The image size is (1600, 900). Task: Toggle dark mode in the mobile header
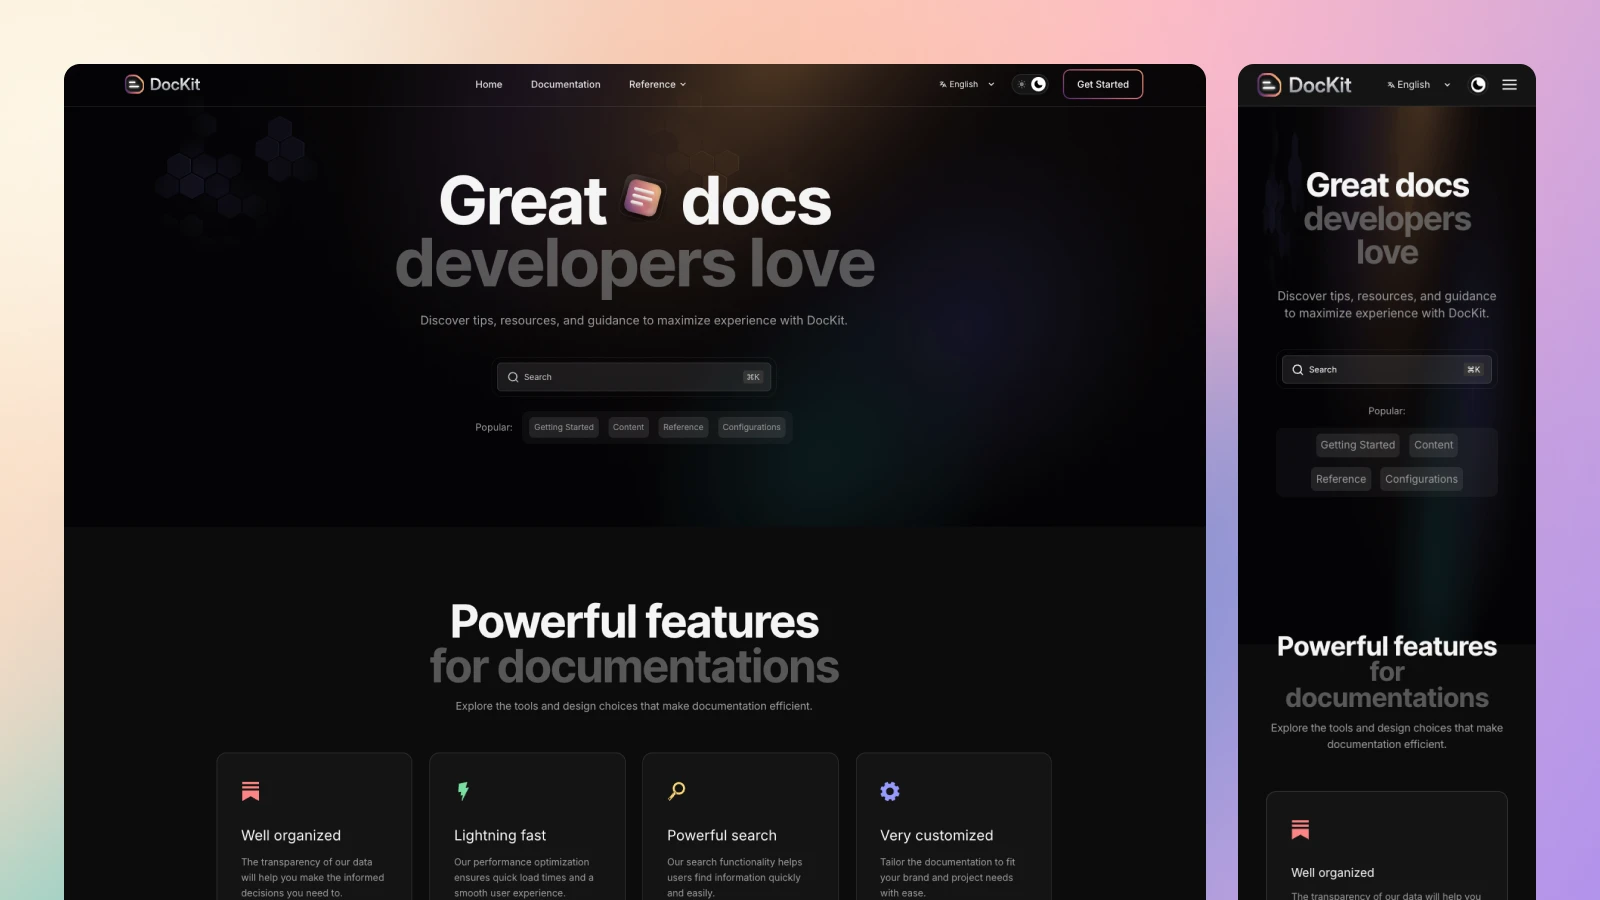click(1477, 85)
